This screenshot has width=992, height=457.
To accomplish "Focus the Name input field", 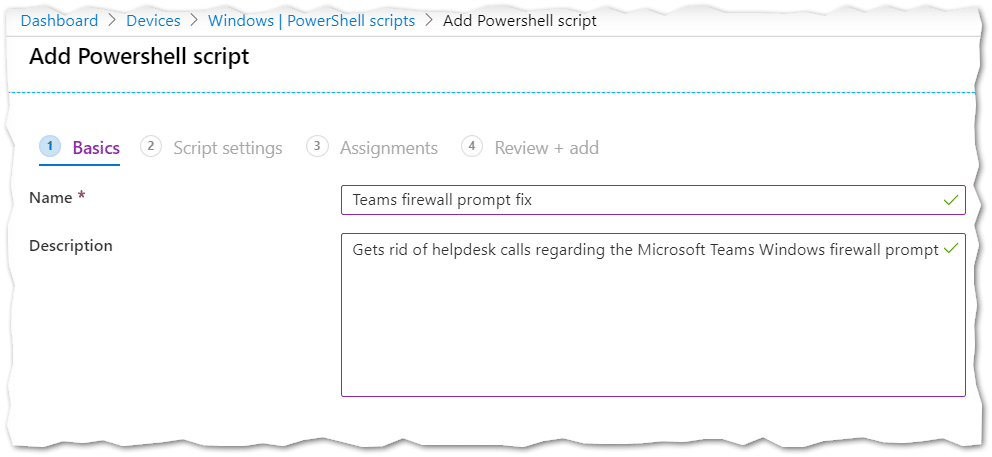I will coord(640,200).
